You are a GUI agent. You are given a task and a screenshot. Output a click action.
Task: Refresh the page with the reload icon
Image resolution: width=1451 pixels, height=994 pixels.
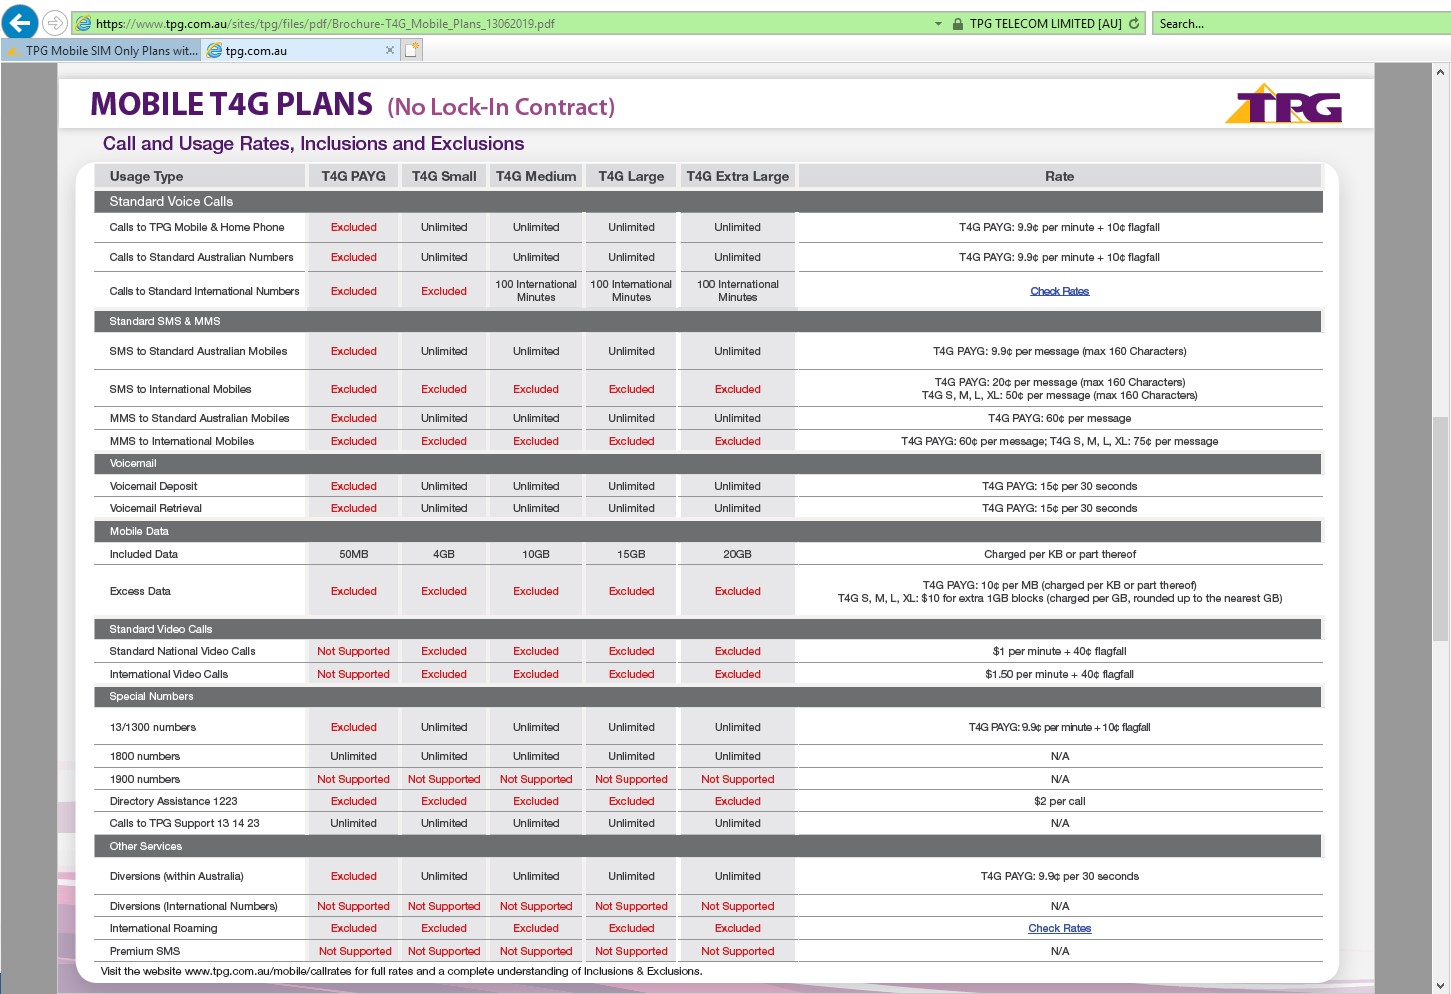point(1134,24)
